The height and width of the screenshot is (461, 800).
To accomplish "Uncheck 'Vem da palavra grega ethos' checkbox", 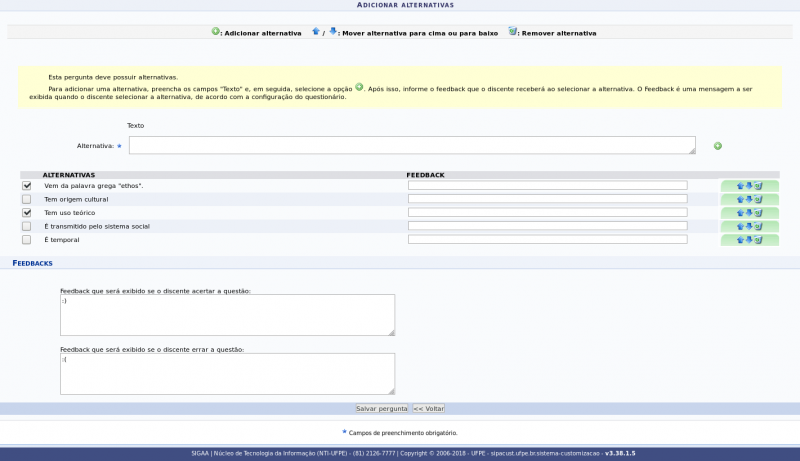I will [x=27, y=186].
